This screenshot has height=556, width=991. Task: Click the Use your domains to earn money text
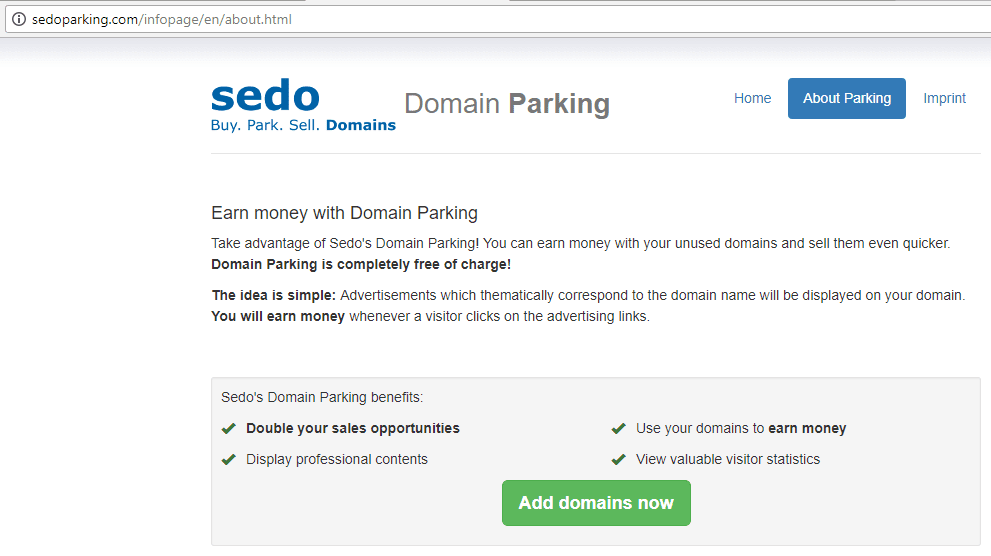click(741, 428)
